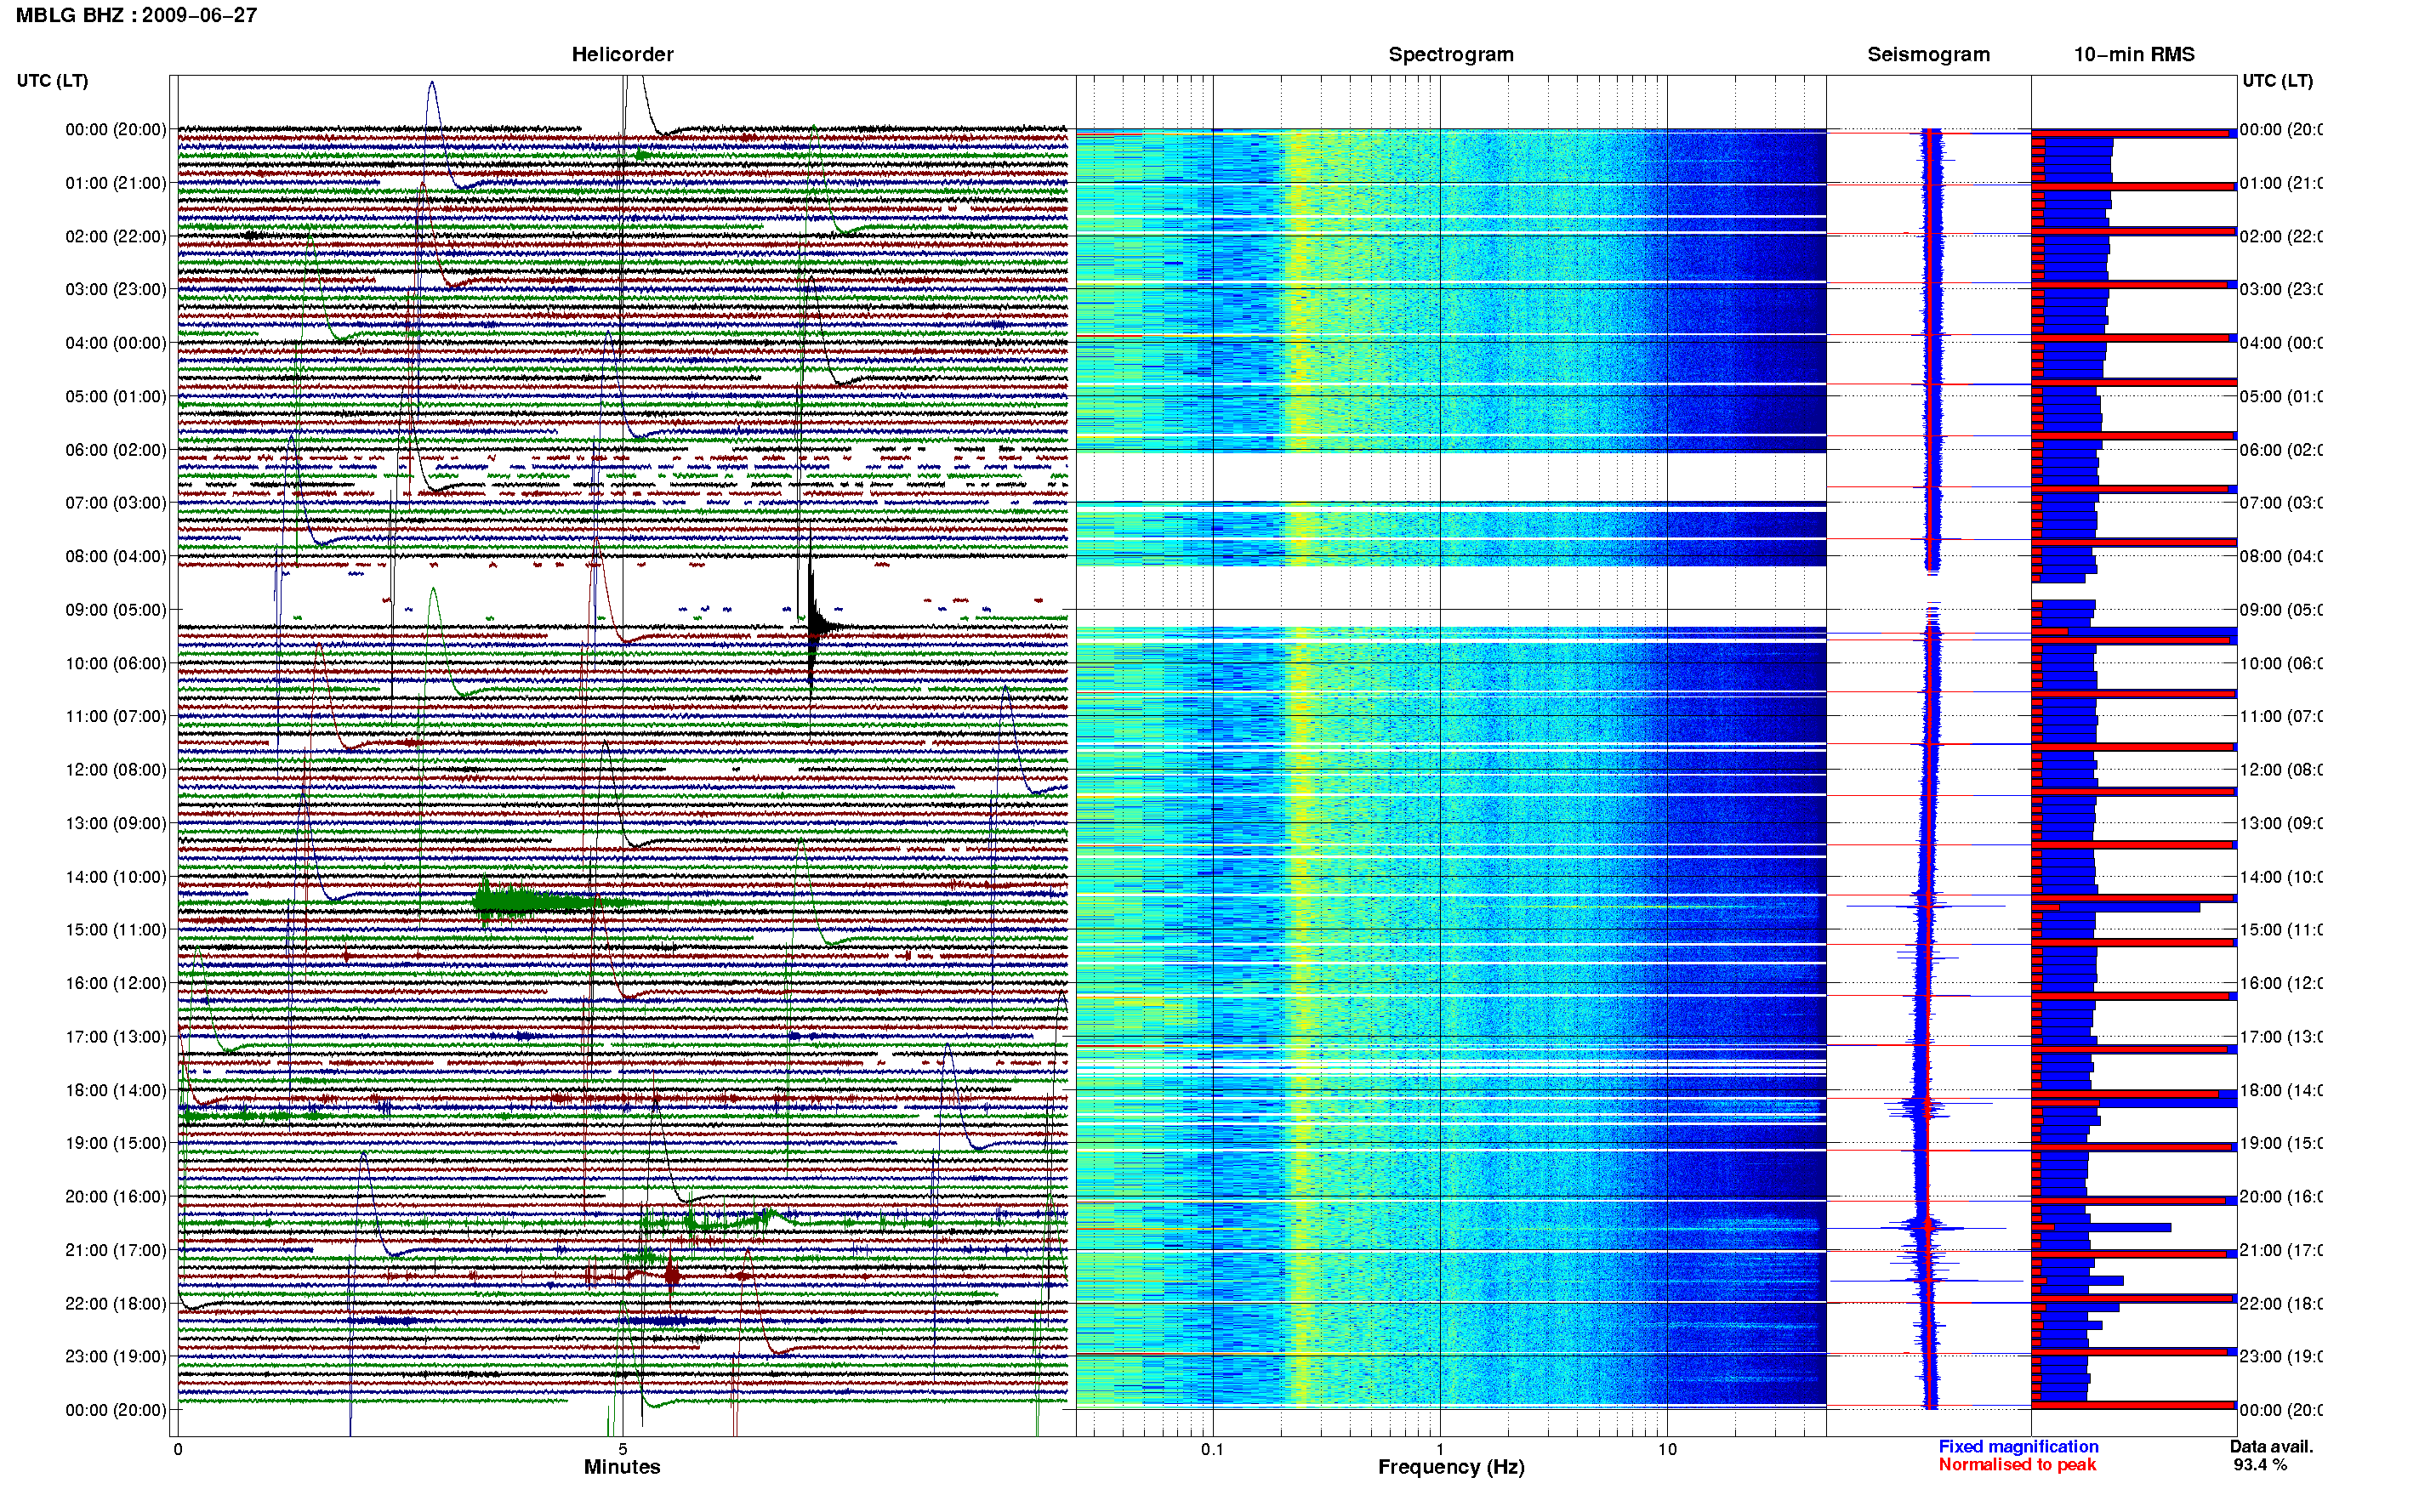Select the left '18:00 (14:00)' time label
The height and width of the screenshot is (1512, 2419).
coord(116,1090)
